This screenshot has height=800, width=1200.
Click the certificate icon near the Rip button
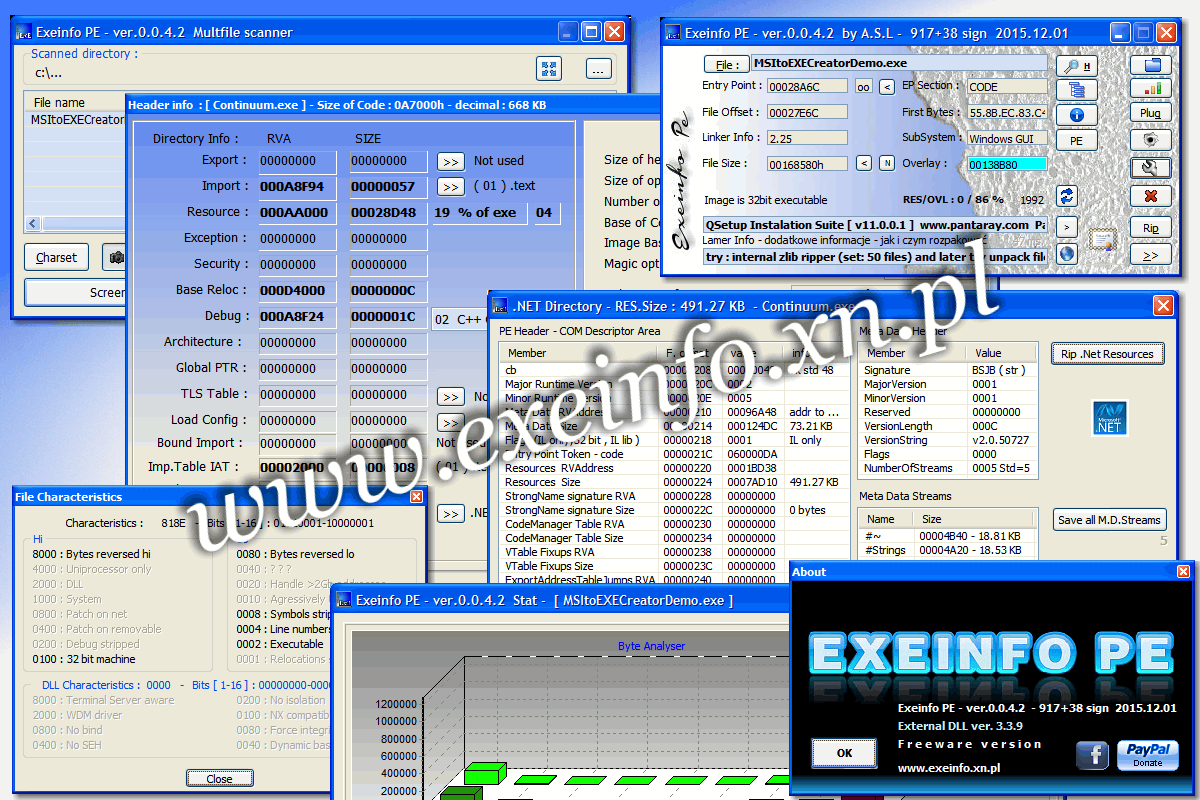tap(1103, 238)
